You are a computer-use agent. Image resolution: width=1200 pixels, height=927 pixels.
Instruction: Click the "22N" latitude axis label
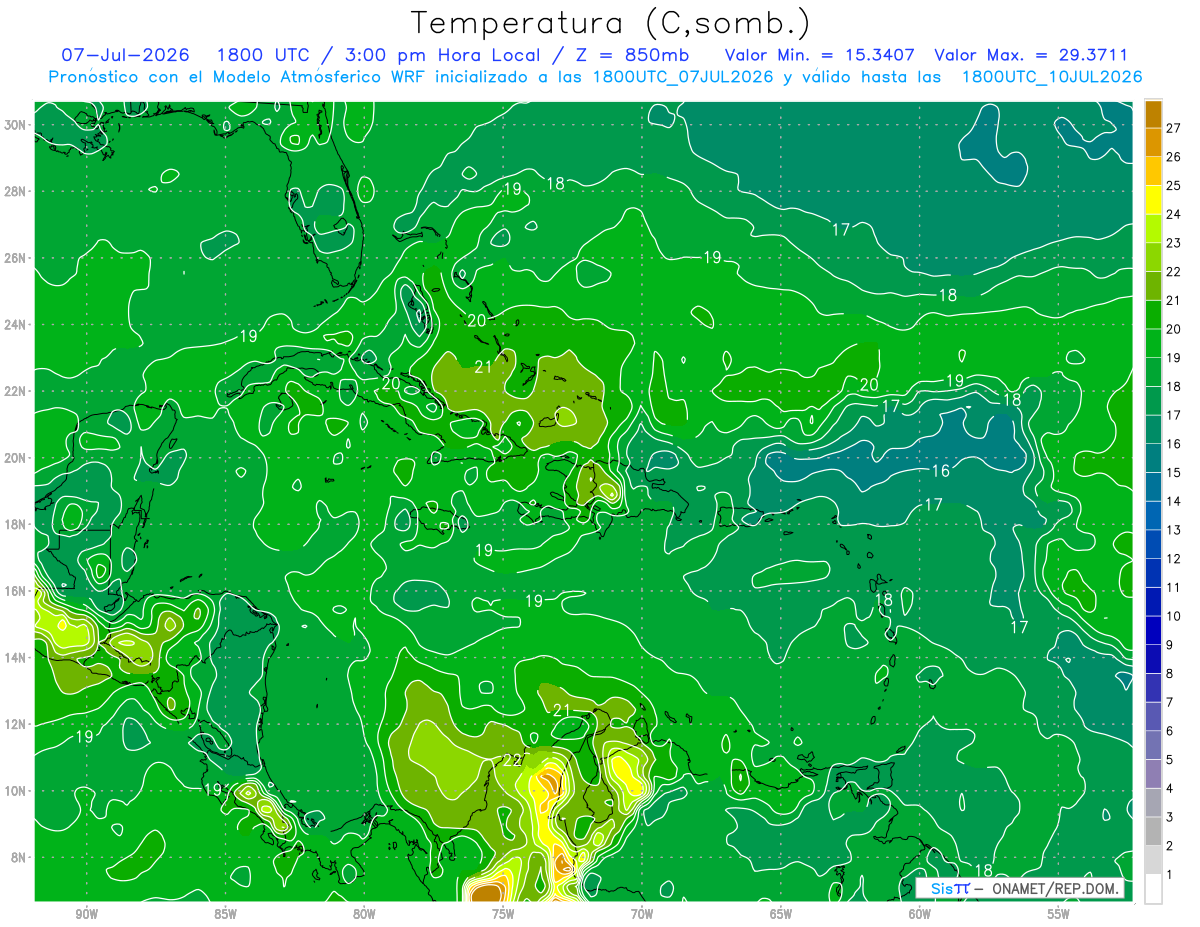tap(16, 391)
